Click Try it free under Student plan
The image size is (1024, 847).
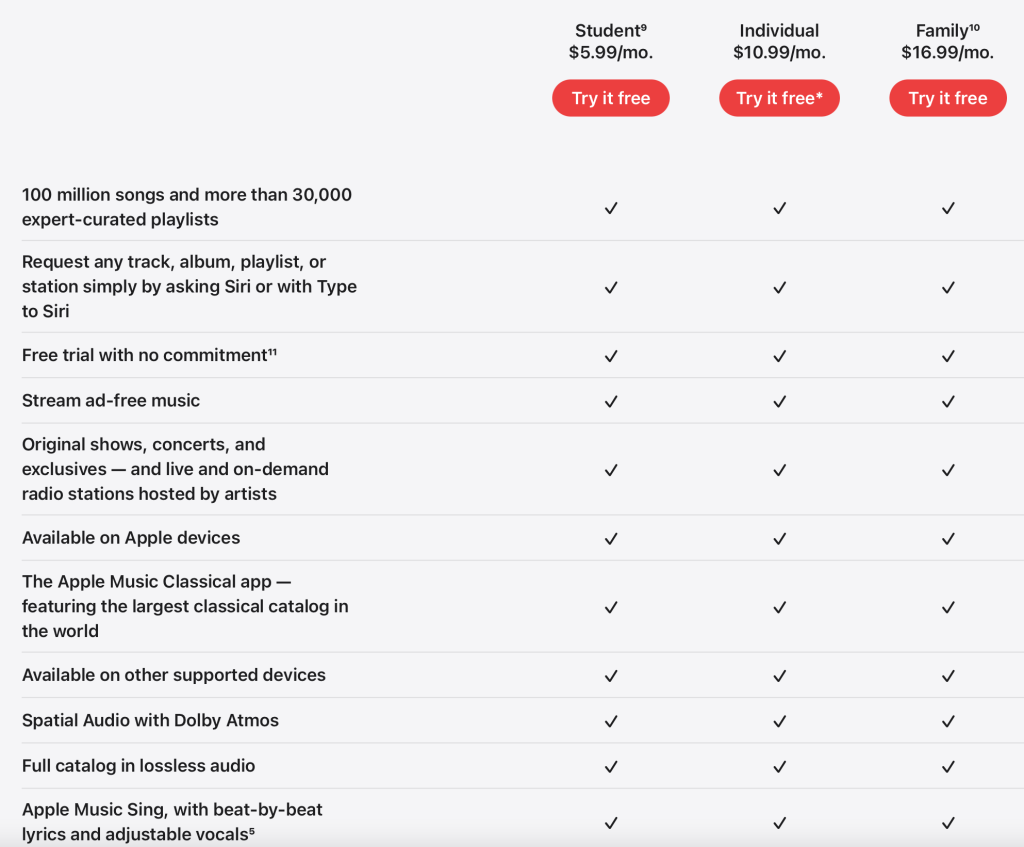[610, 98]
